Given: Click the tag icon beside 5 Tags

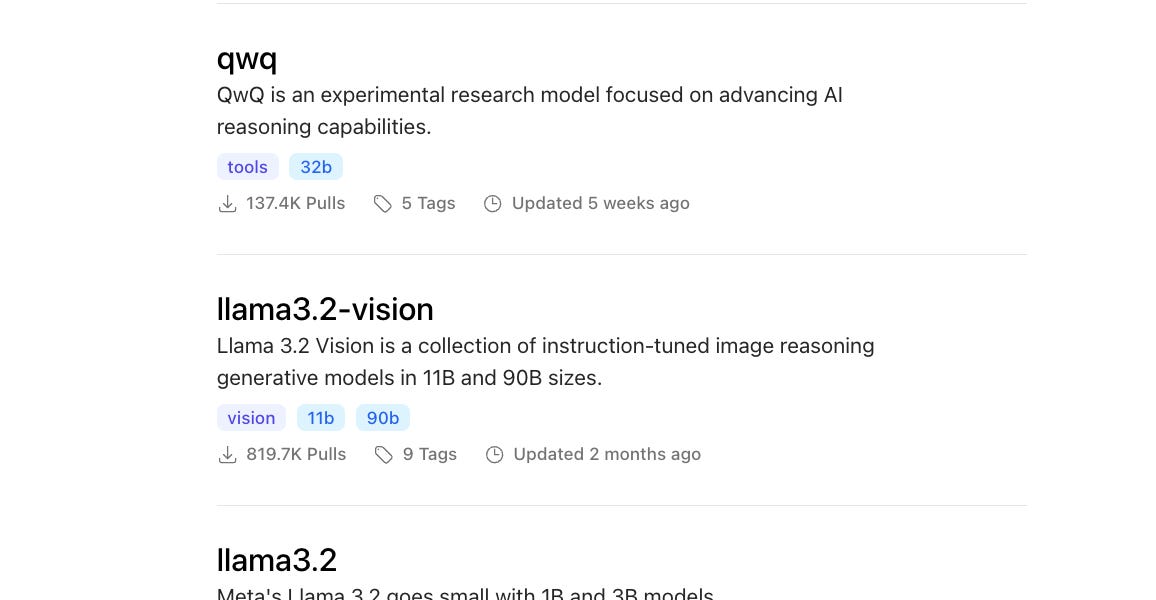Looking at the screenshot, I should (x=383, y=203).
